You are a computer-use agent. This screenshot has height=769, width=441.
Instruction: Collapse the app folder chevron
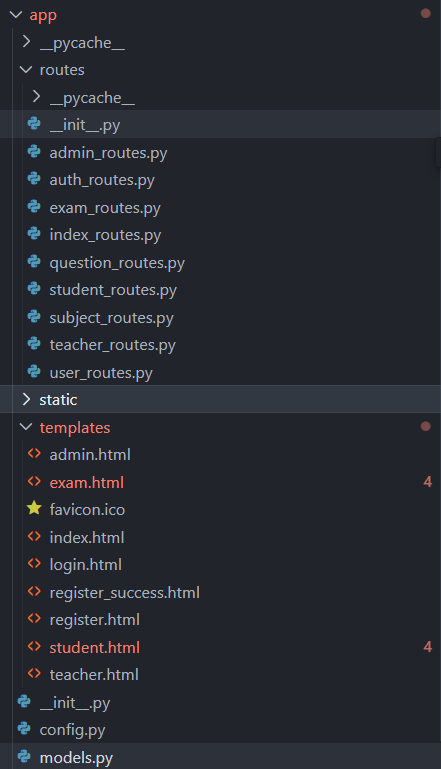click(16, 15)
